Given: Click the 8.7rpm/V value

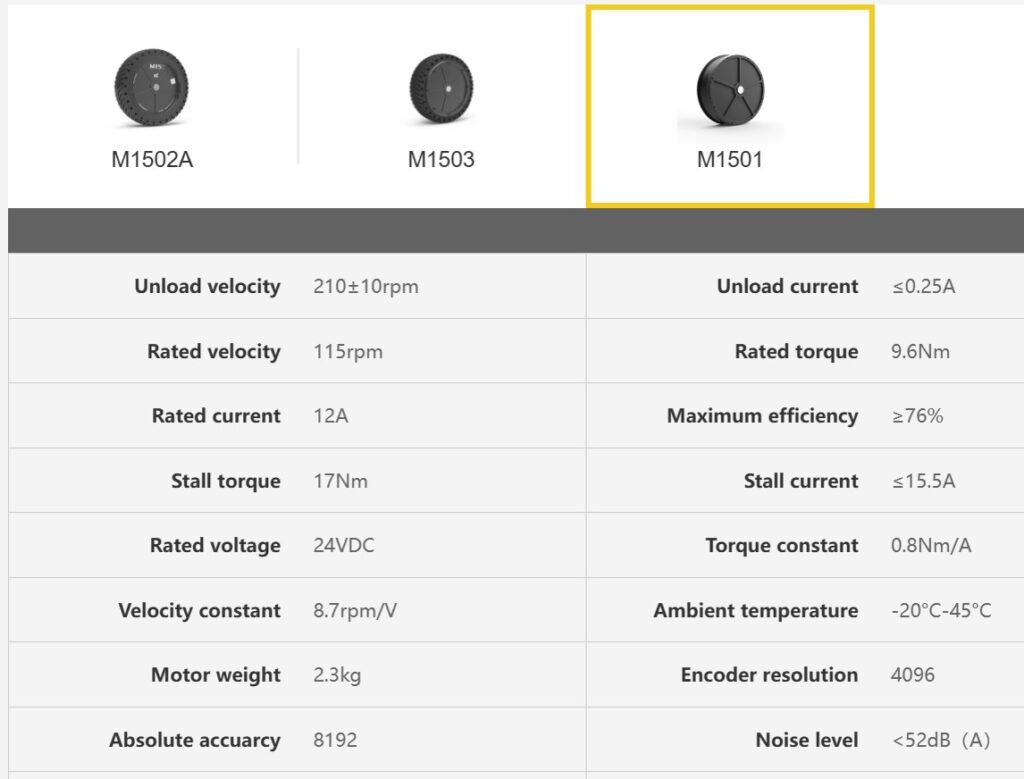Looking at the screenshot, I should pyautogui.click(x=355, y=611).
